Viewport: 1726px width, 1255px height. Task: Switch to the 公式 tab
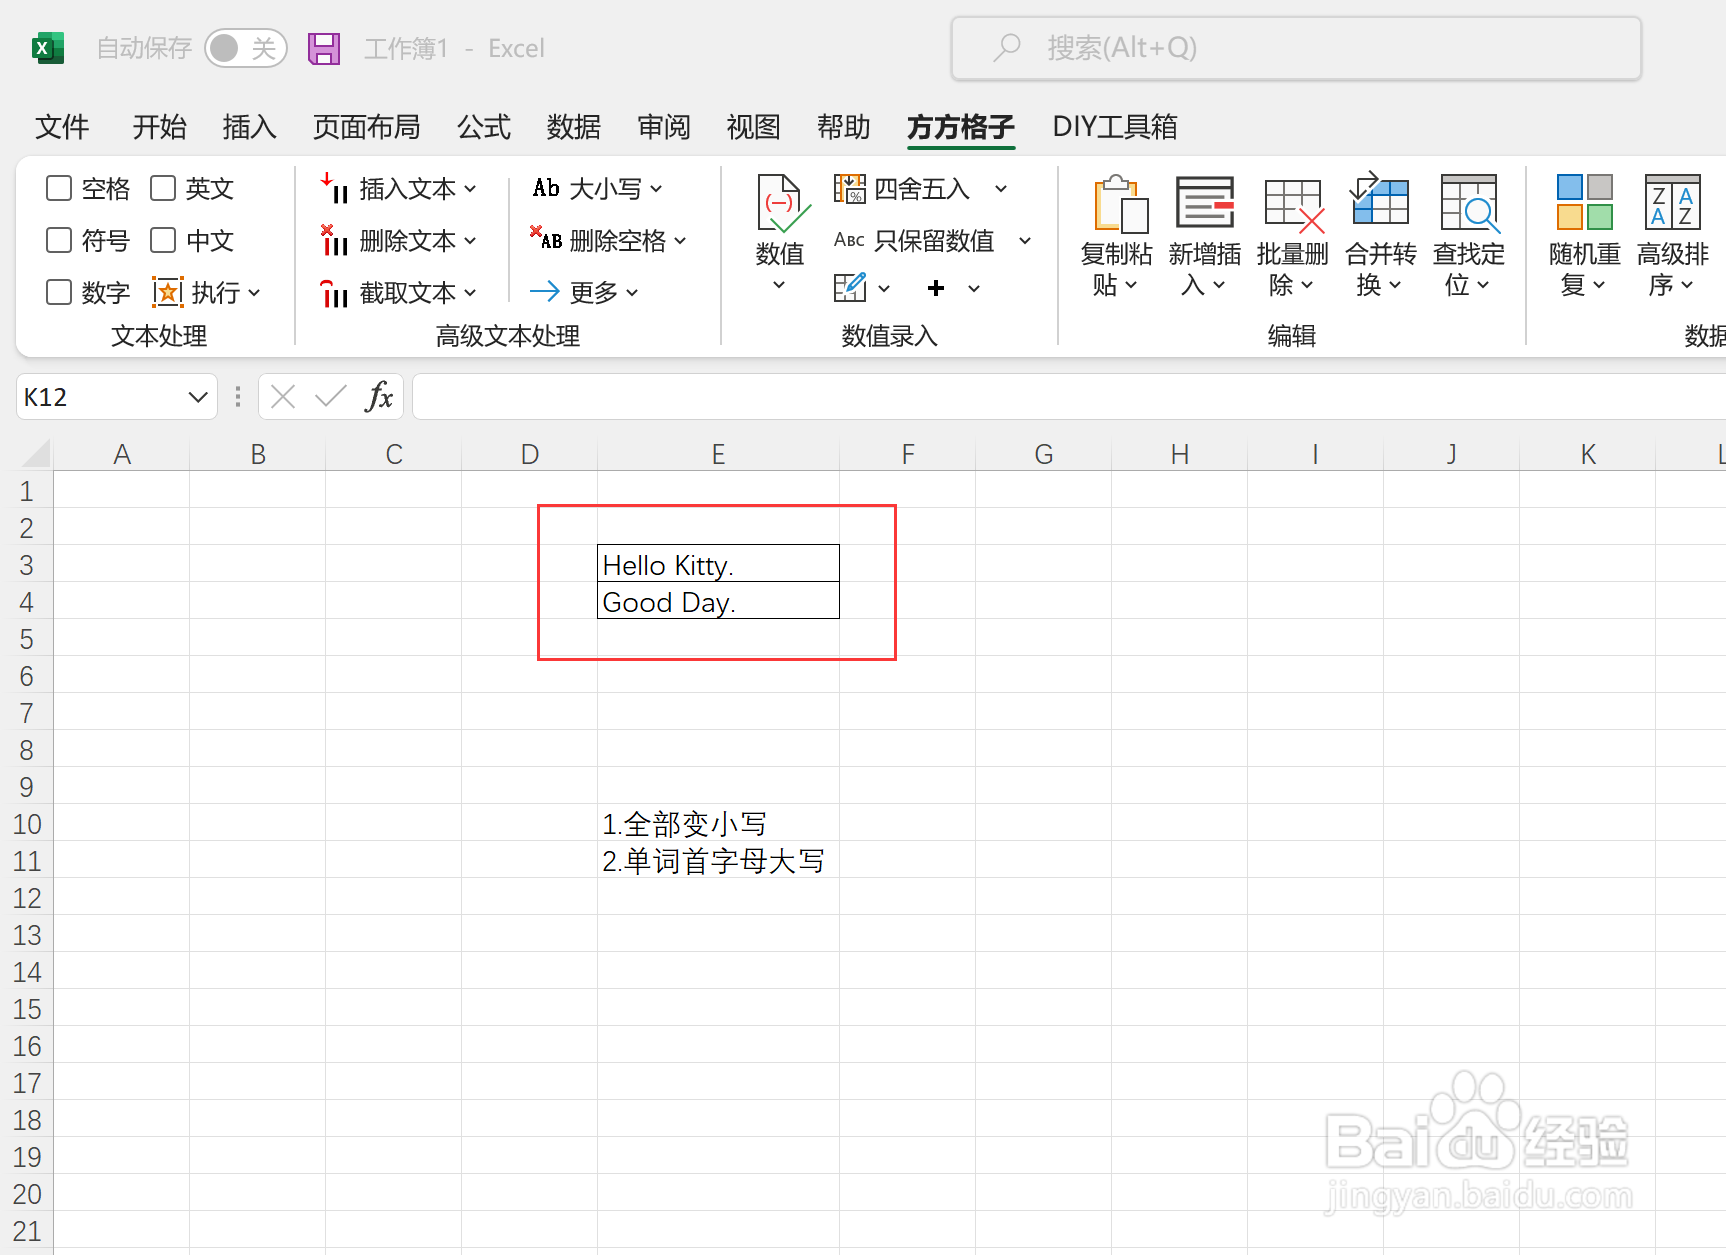click(x=484, y=127)
